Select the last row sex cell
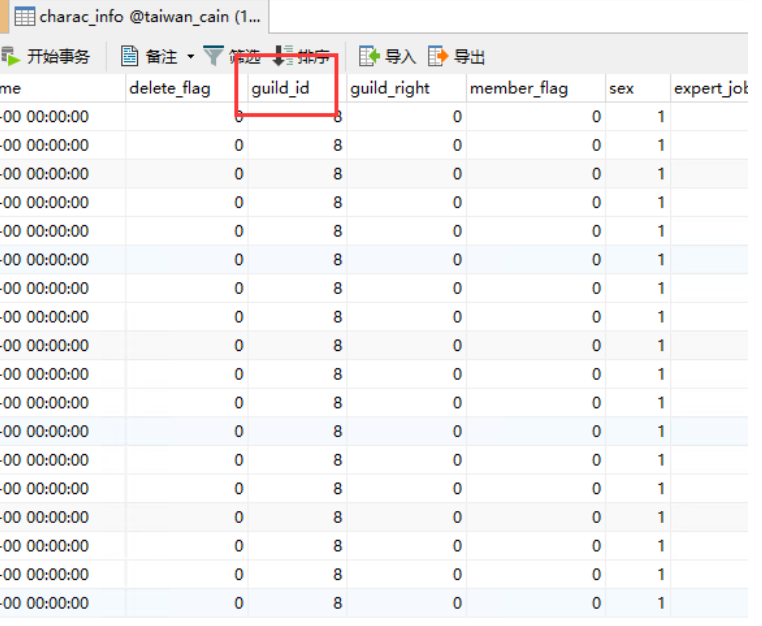This screenshot has width=762, height=626. [x=638, y=603]
